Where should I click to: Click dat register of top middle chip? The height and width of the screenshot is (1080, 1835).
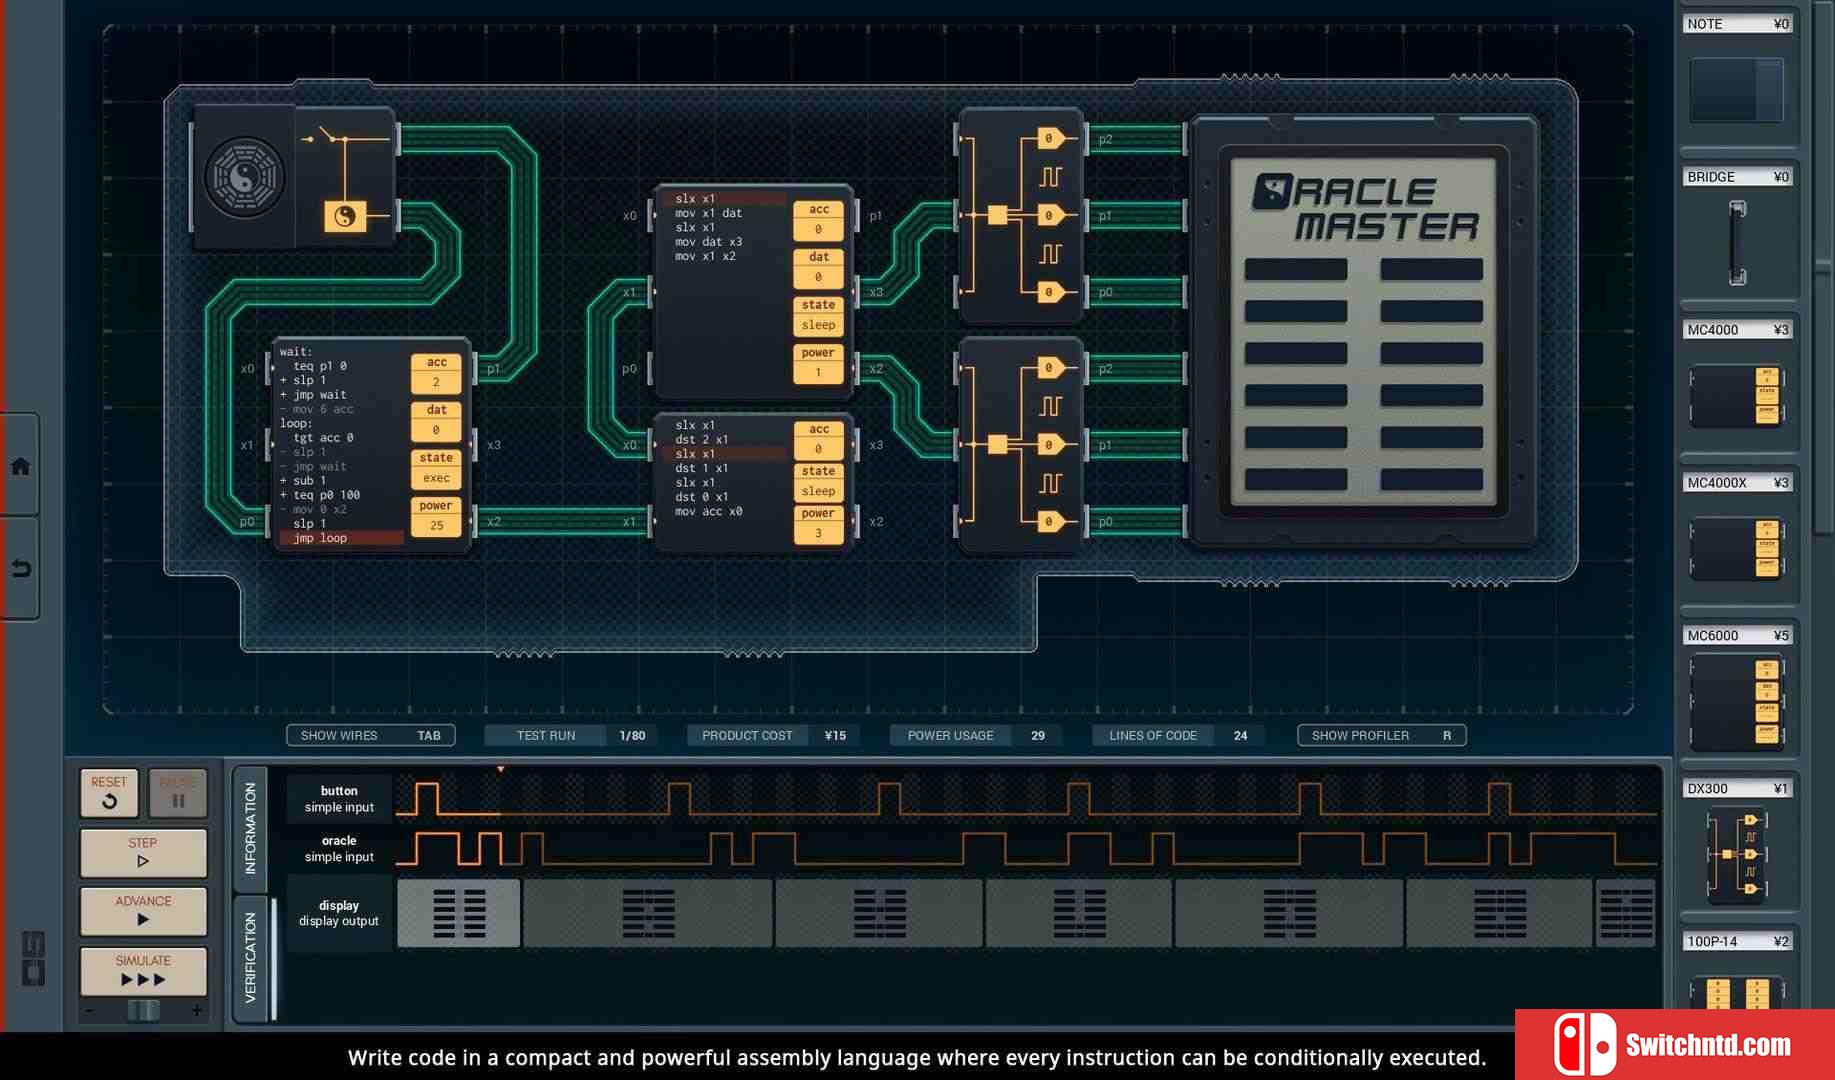tap(819, 267)
